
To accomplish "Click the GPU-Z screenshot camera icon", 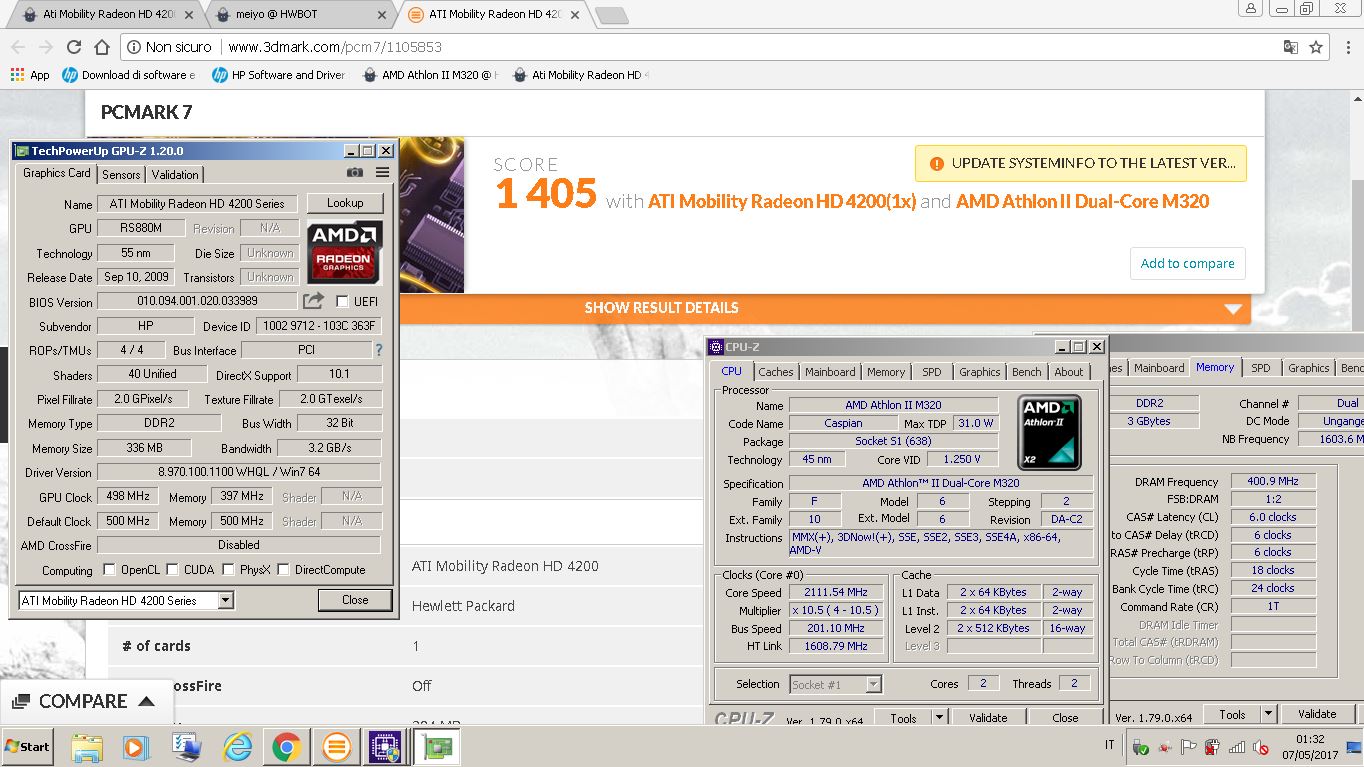I will click(355, 173).
